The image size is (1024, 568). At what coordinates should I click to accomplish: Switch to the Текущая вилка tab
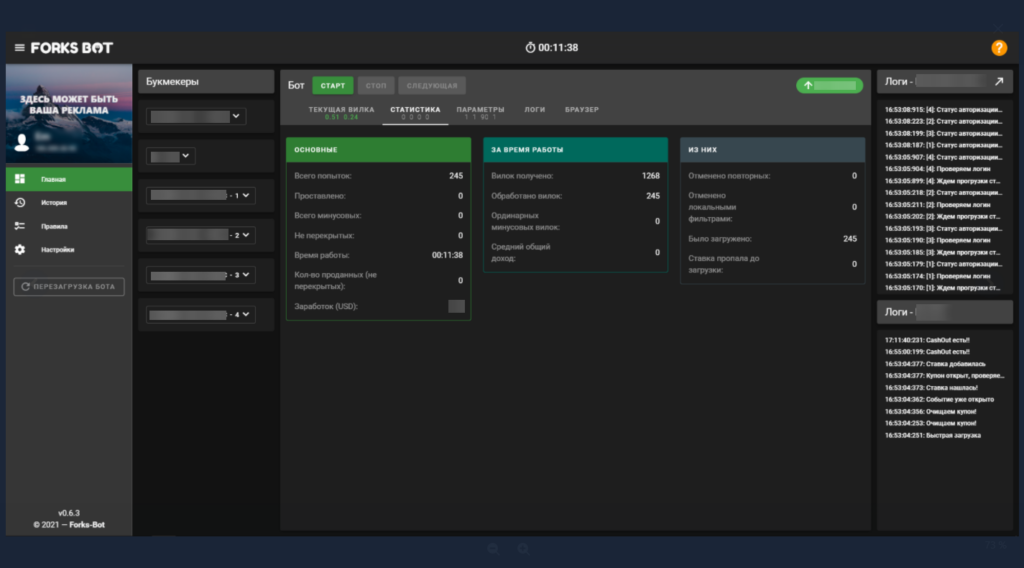[x=341, y=112]
